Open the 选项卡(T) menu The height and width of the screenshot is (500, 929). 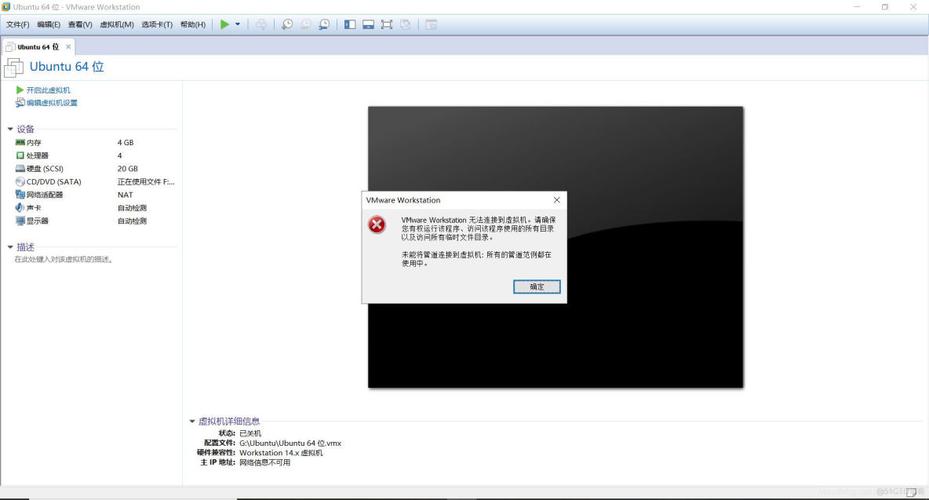[157, 24]
